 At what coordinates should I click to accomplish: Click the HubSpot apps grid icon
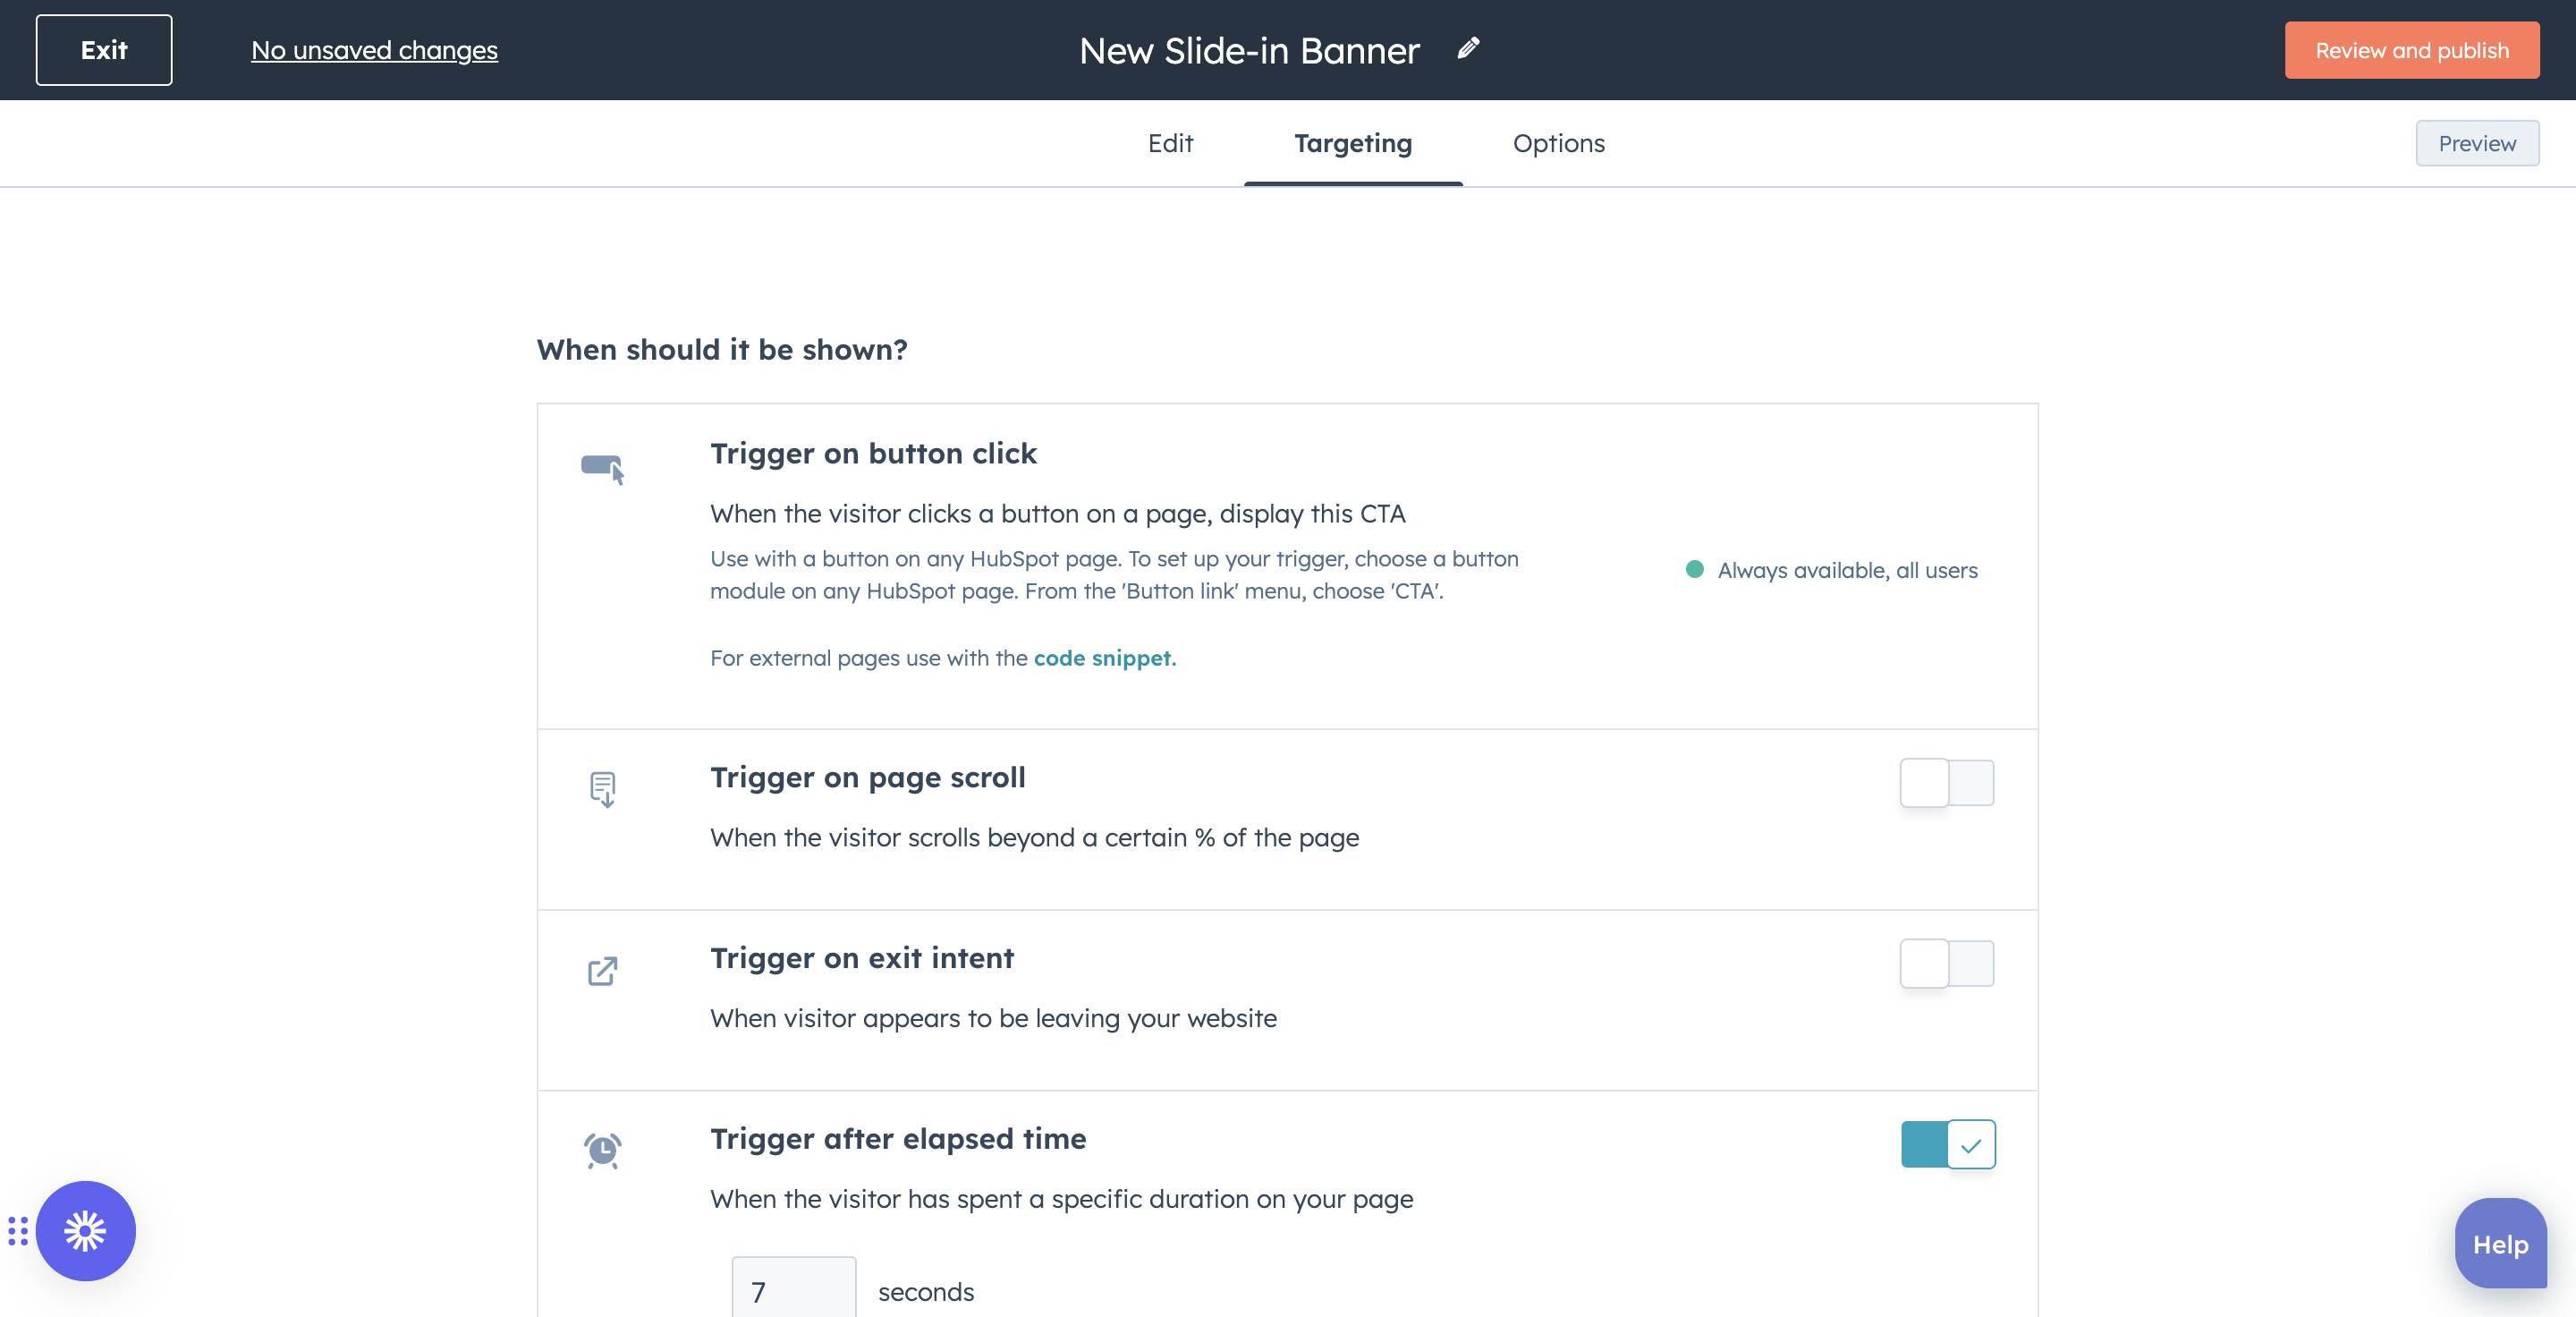click(19, 1229)
